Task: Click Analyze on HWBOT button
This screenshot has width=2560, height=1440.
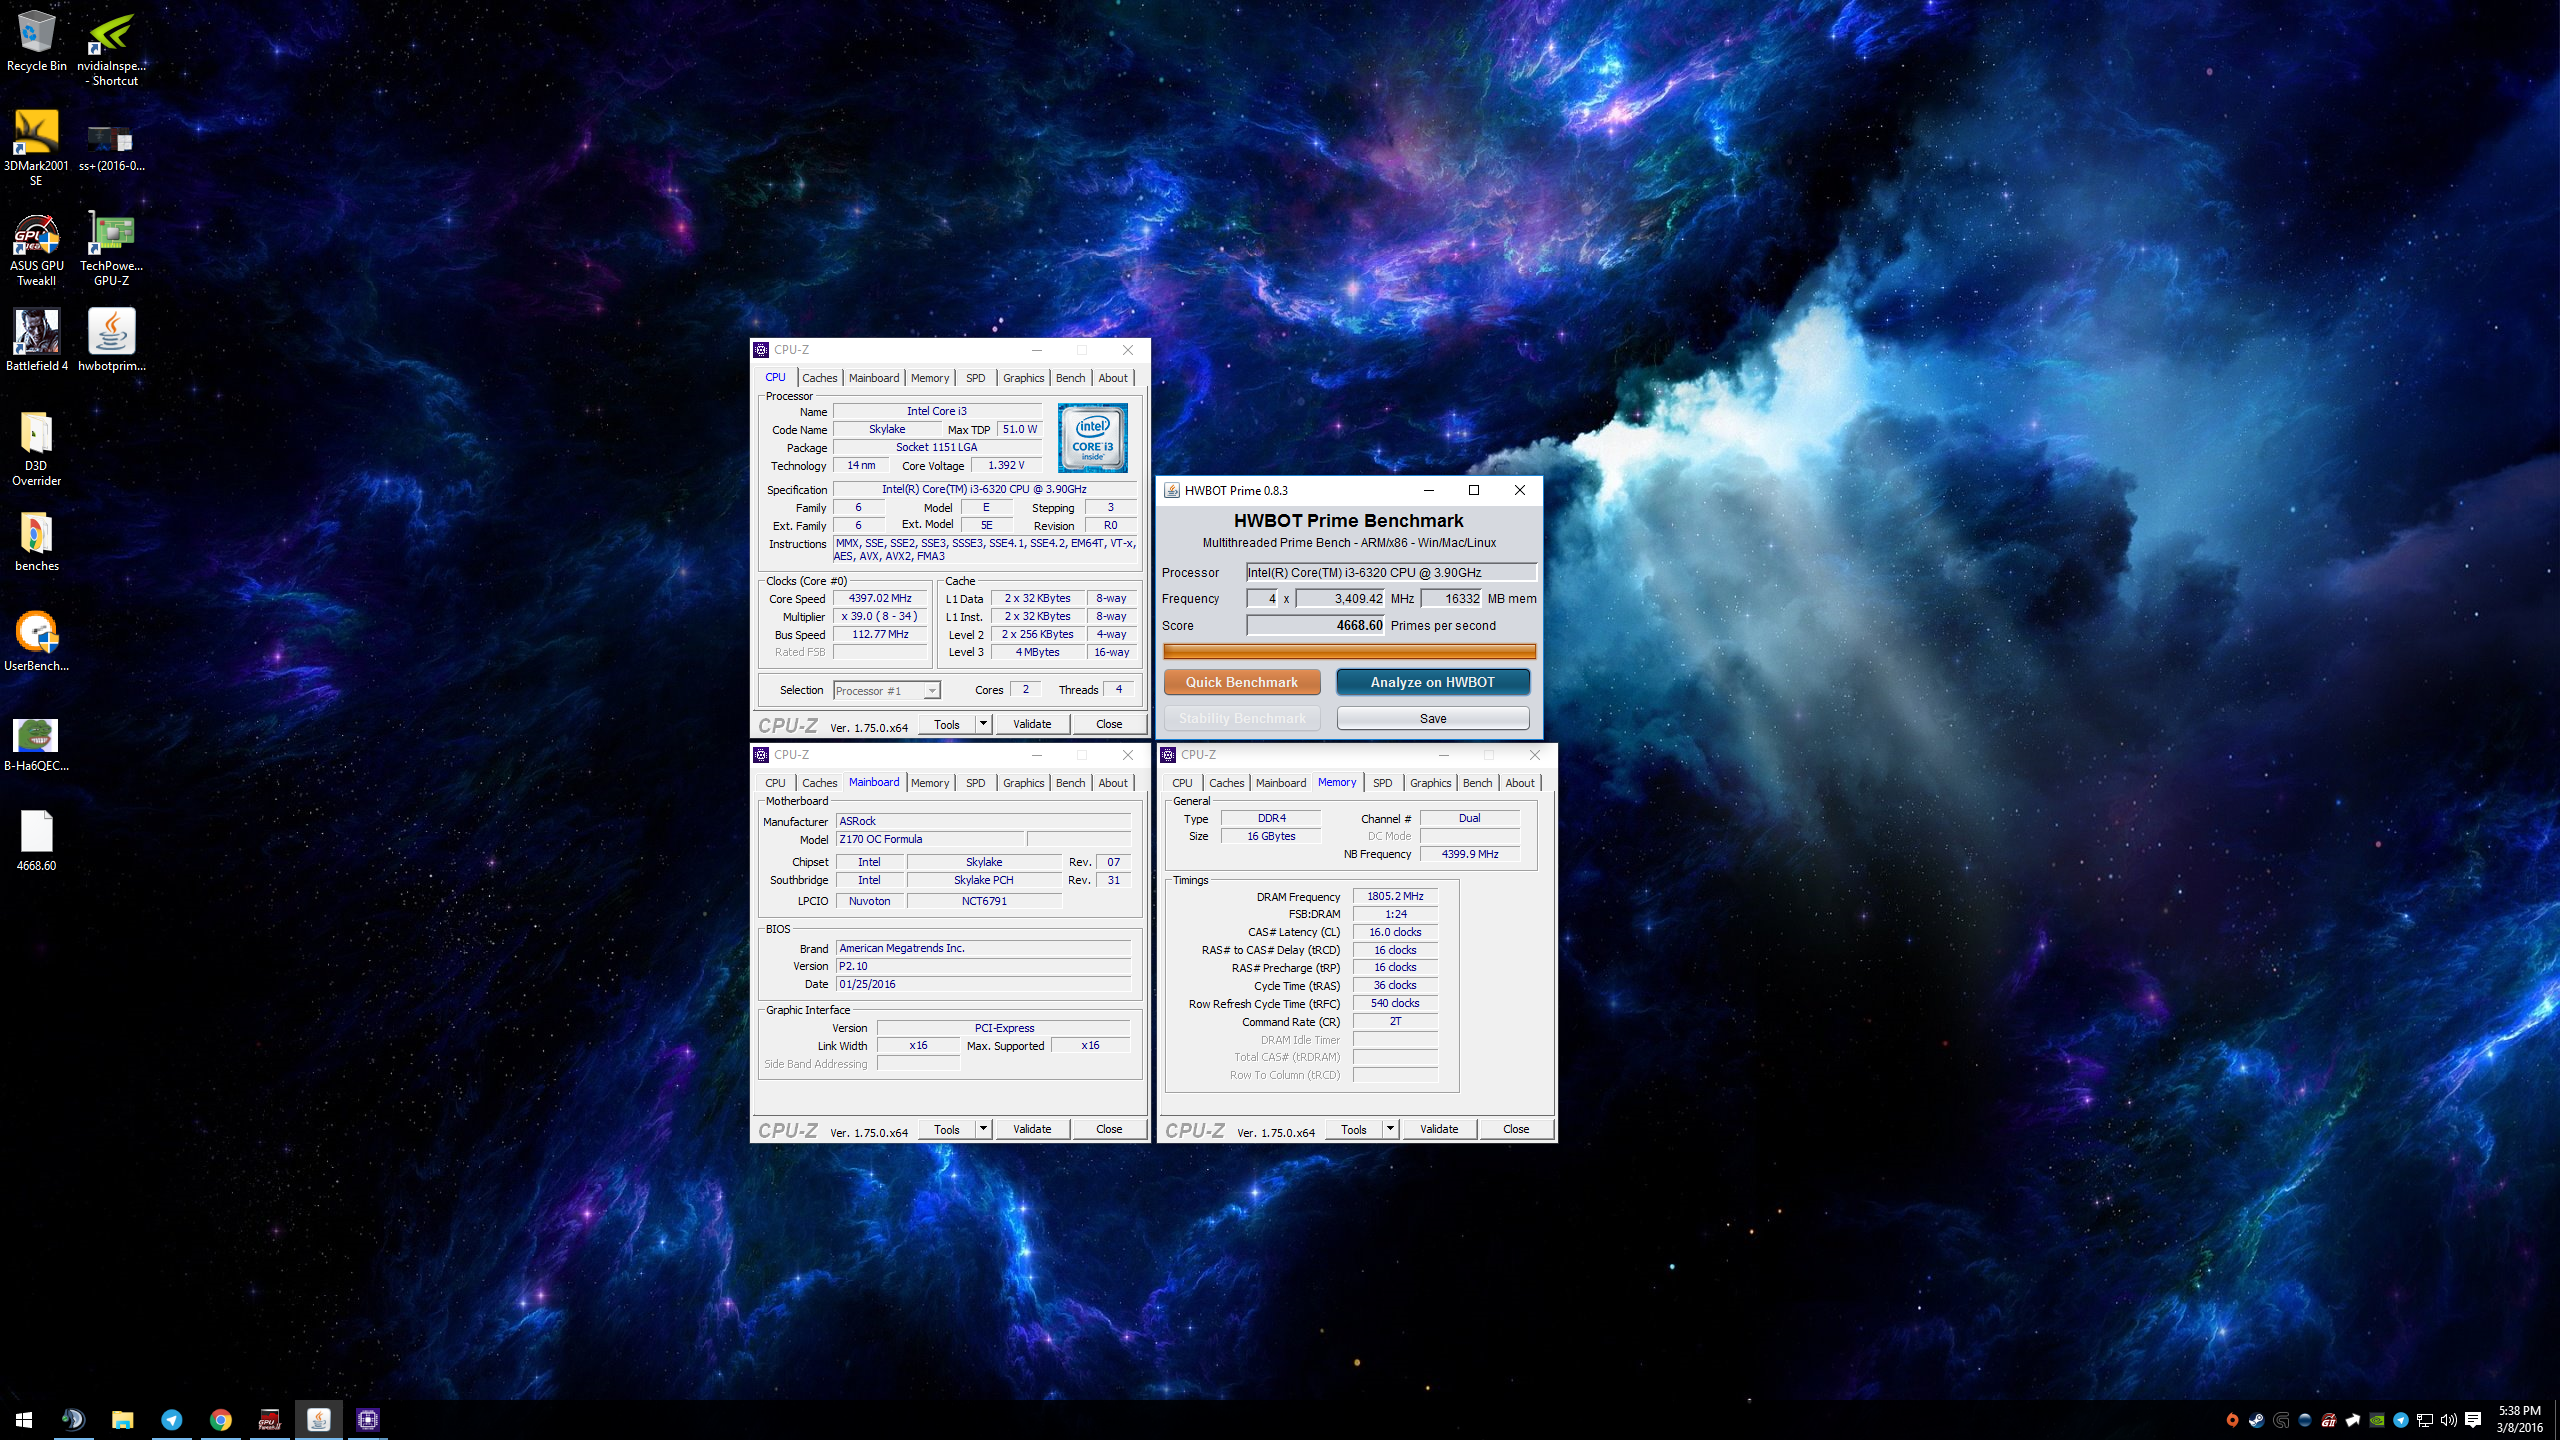Action: pyautogui.click(x=1433, y=682)
